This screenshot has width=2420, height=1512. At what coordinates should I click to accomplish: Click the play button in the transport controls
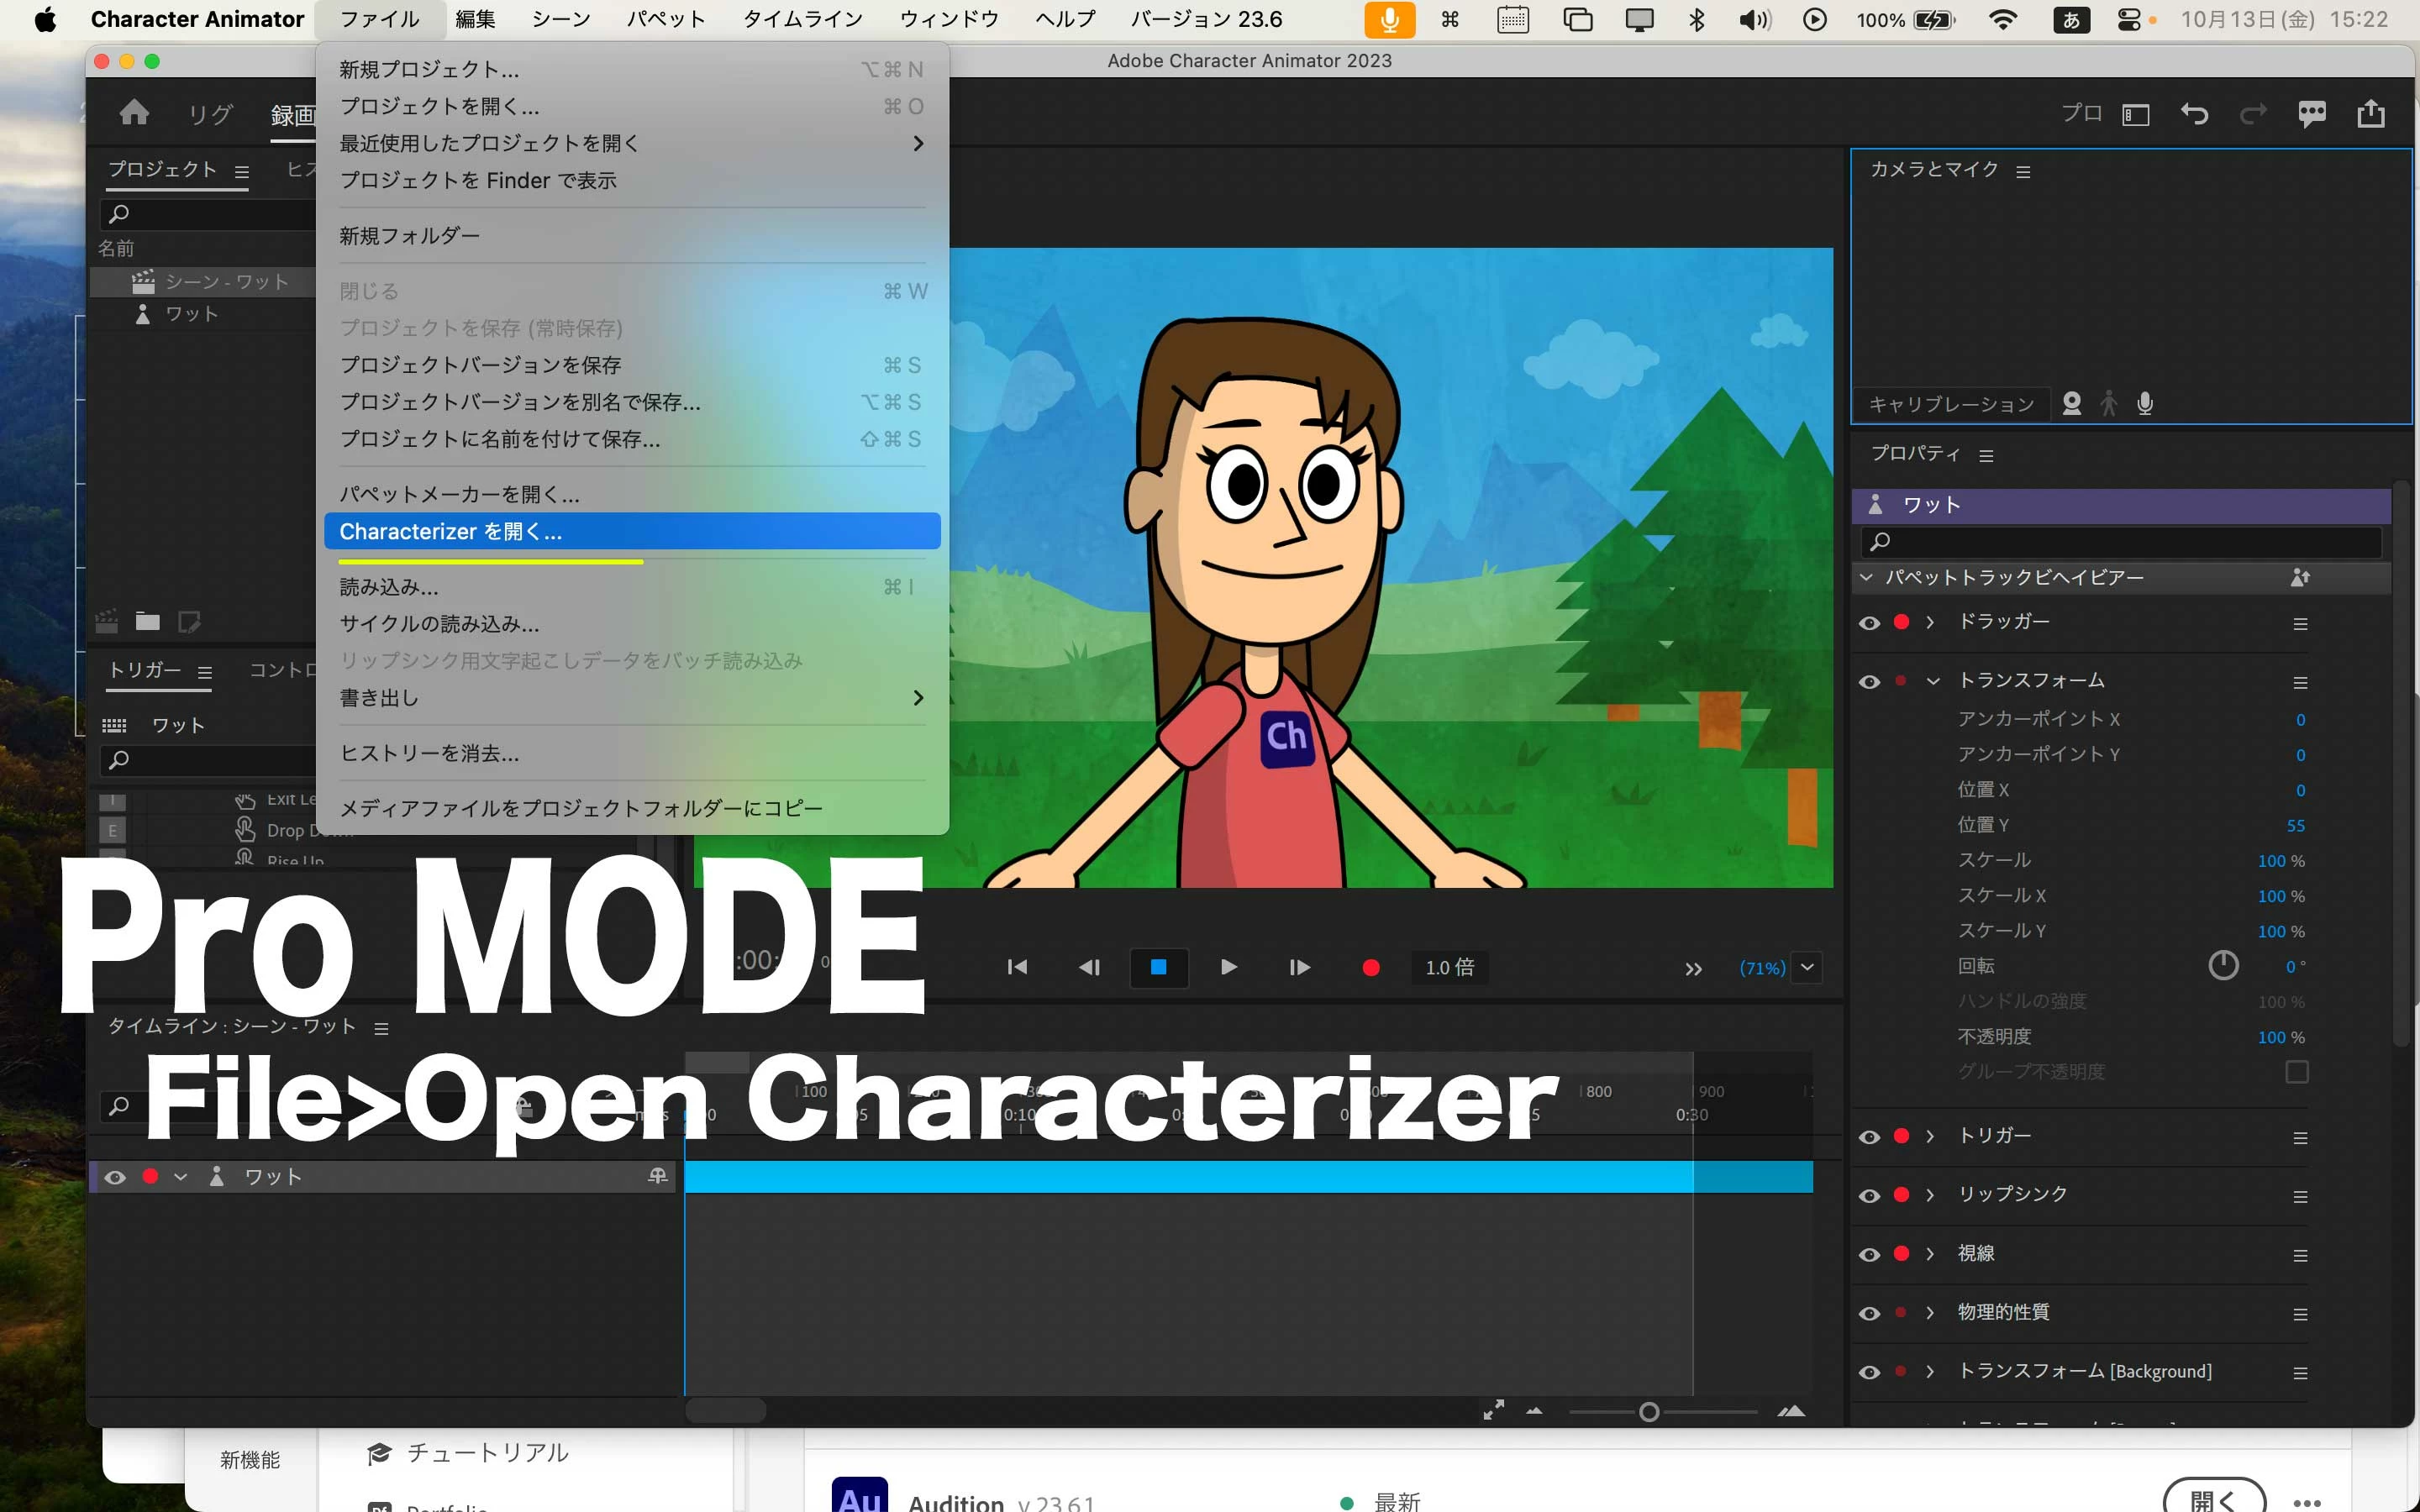1229,967
